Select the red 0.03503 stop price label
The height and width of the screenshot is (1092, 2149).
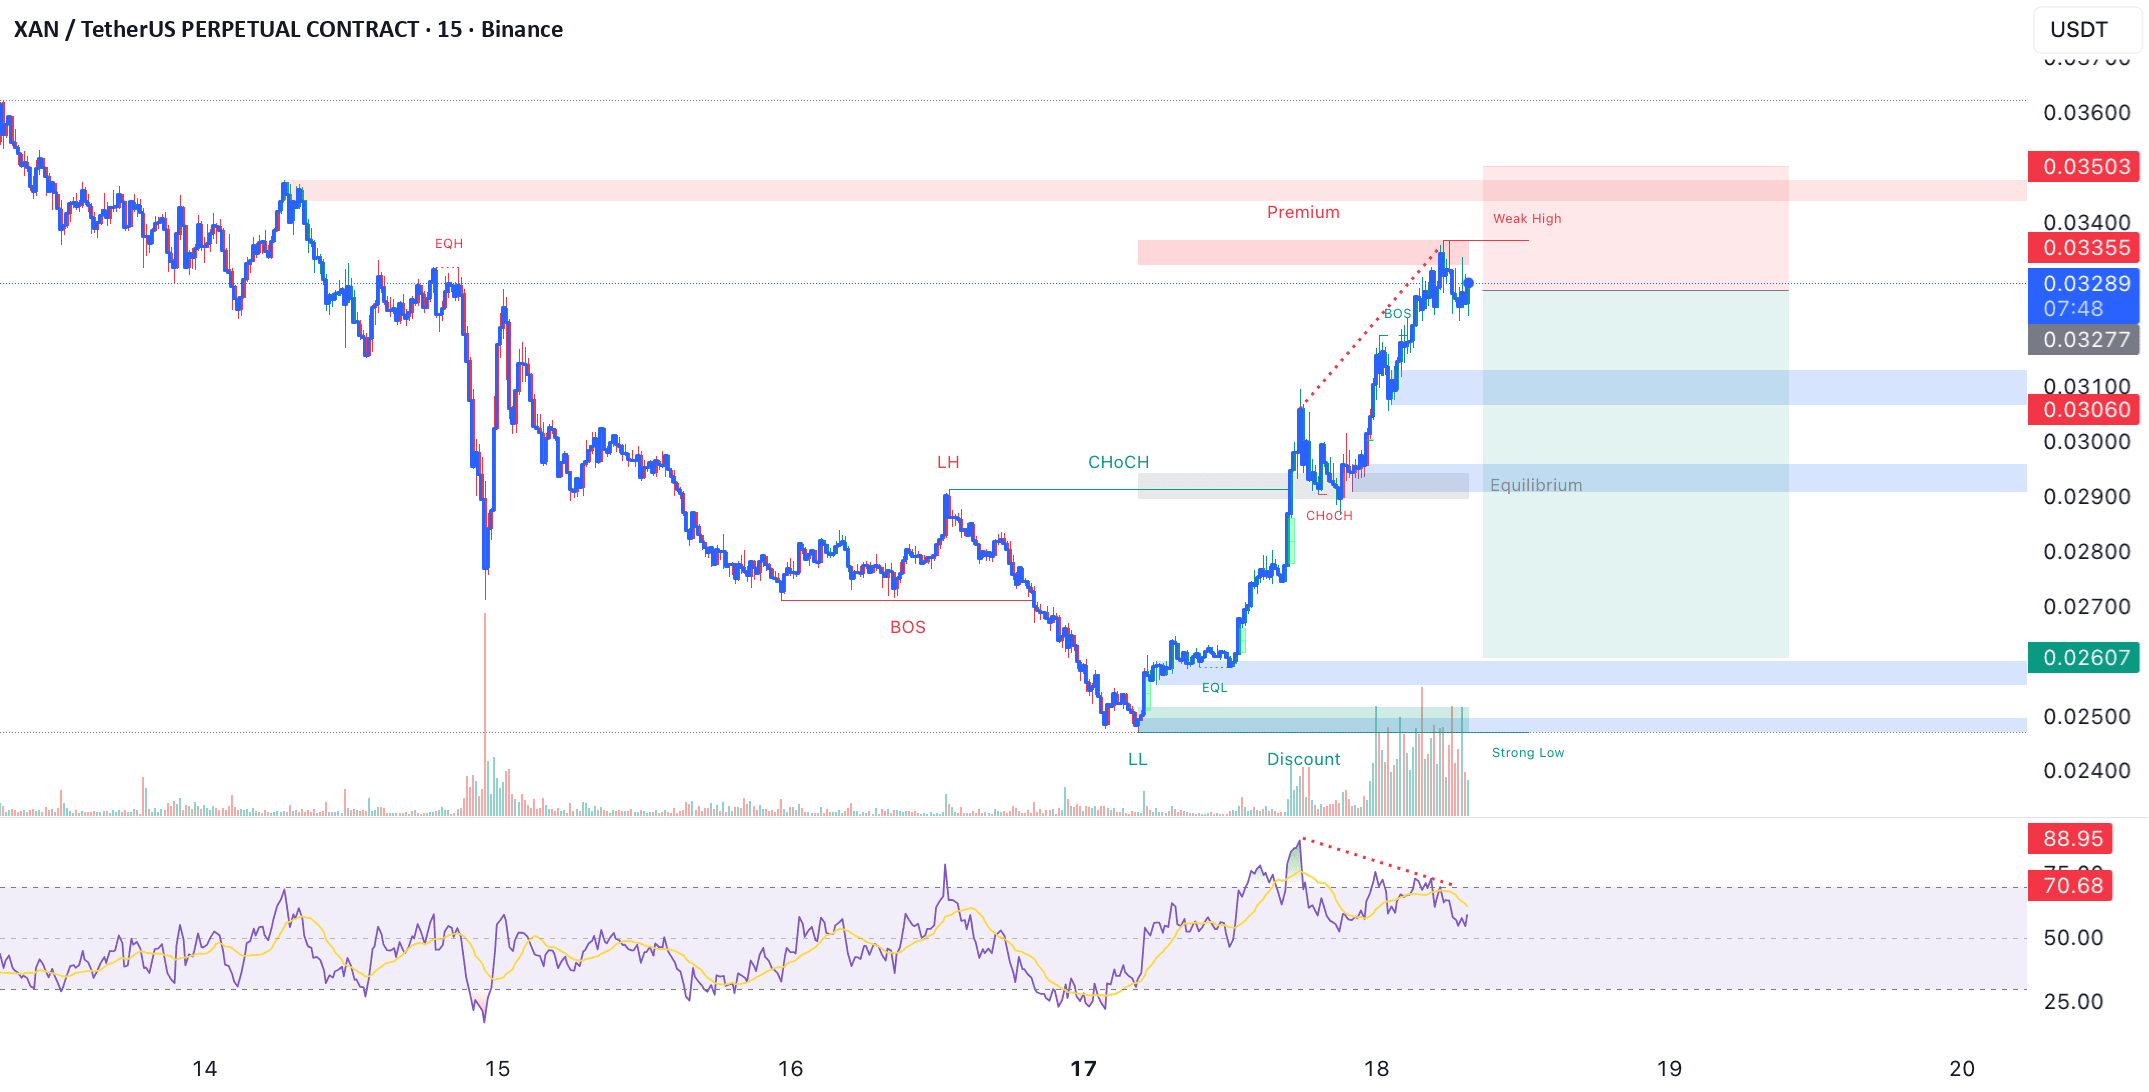pyautogui.click(x=2084, y=167)
